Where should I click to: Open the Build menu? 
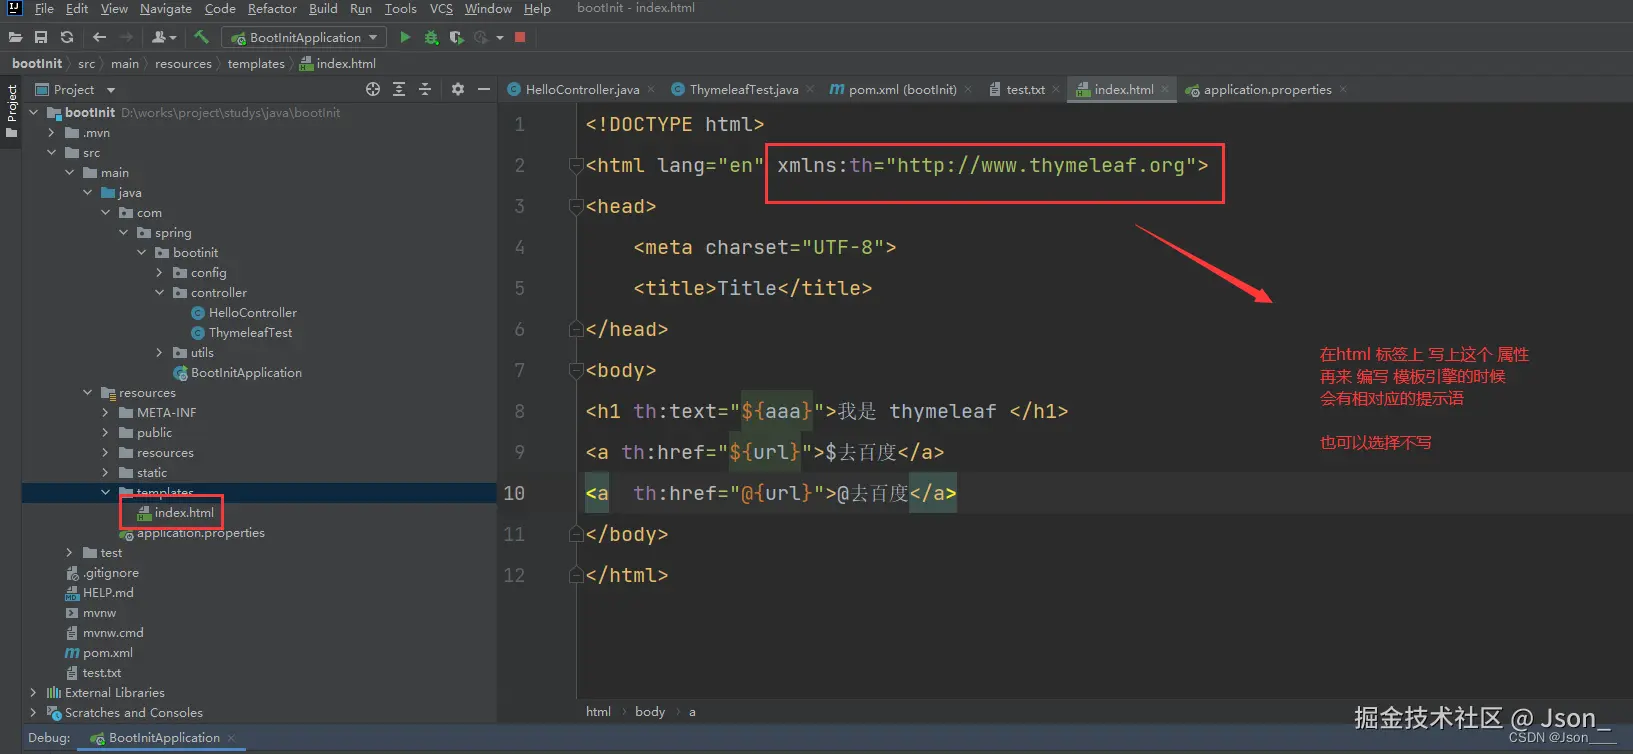tap(323, 8)
